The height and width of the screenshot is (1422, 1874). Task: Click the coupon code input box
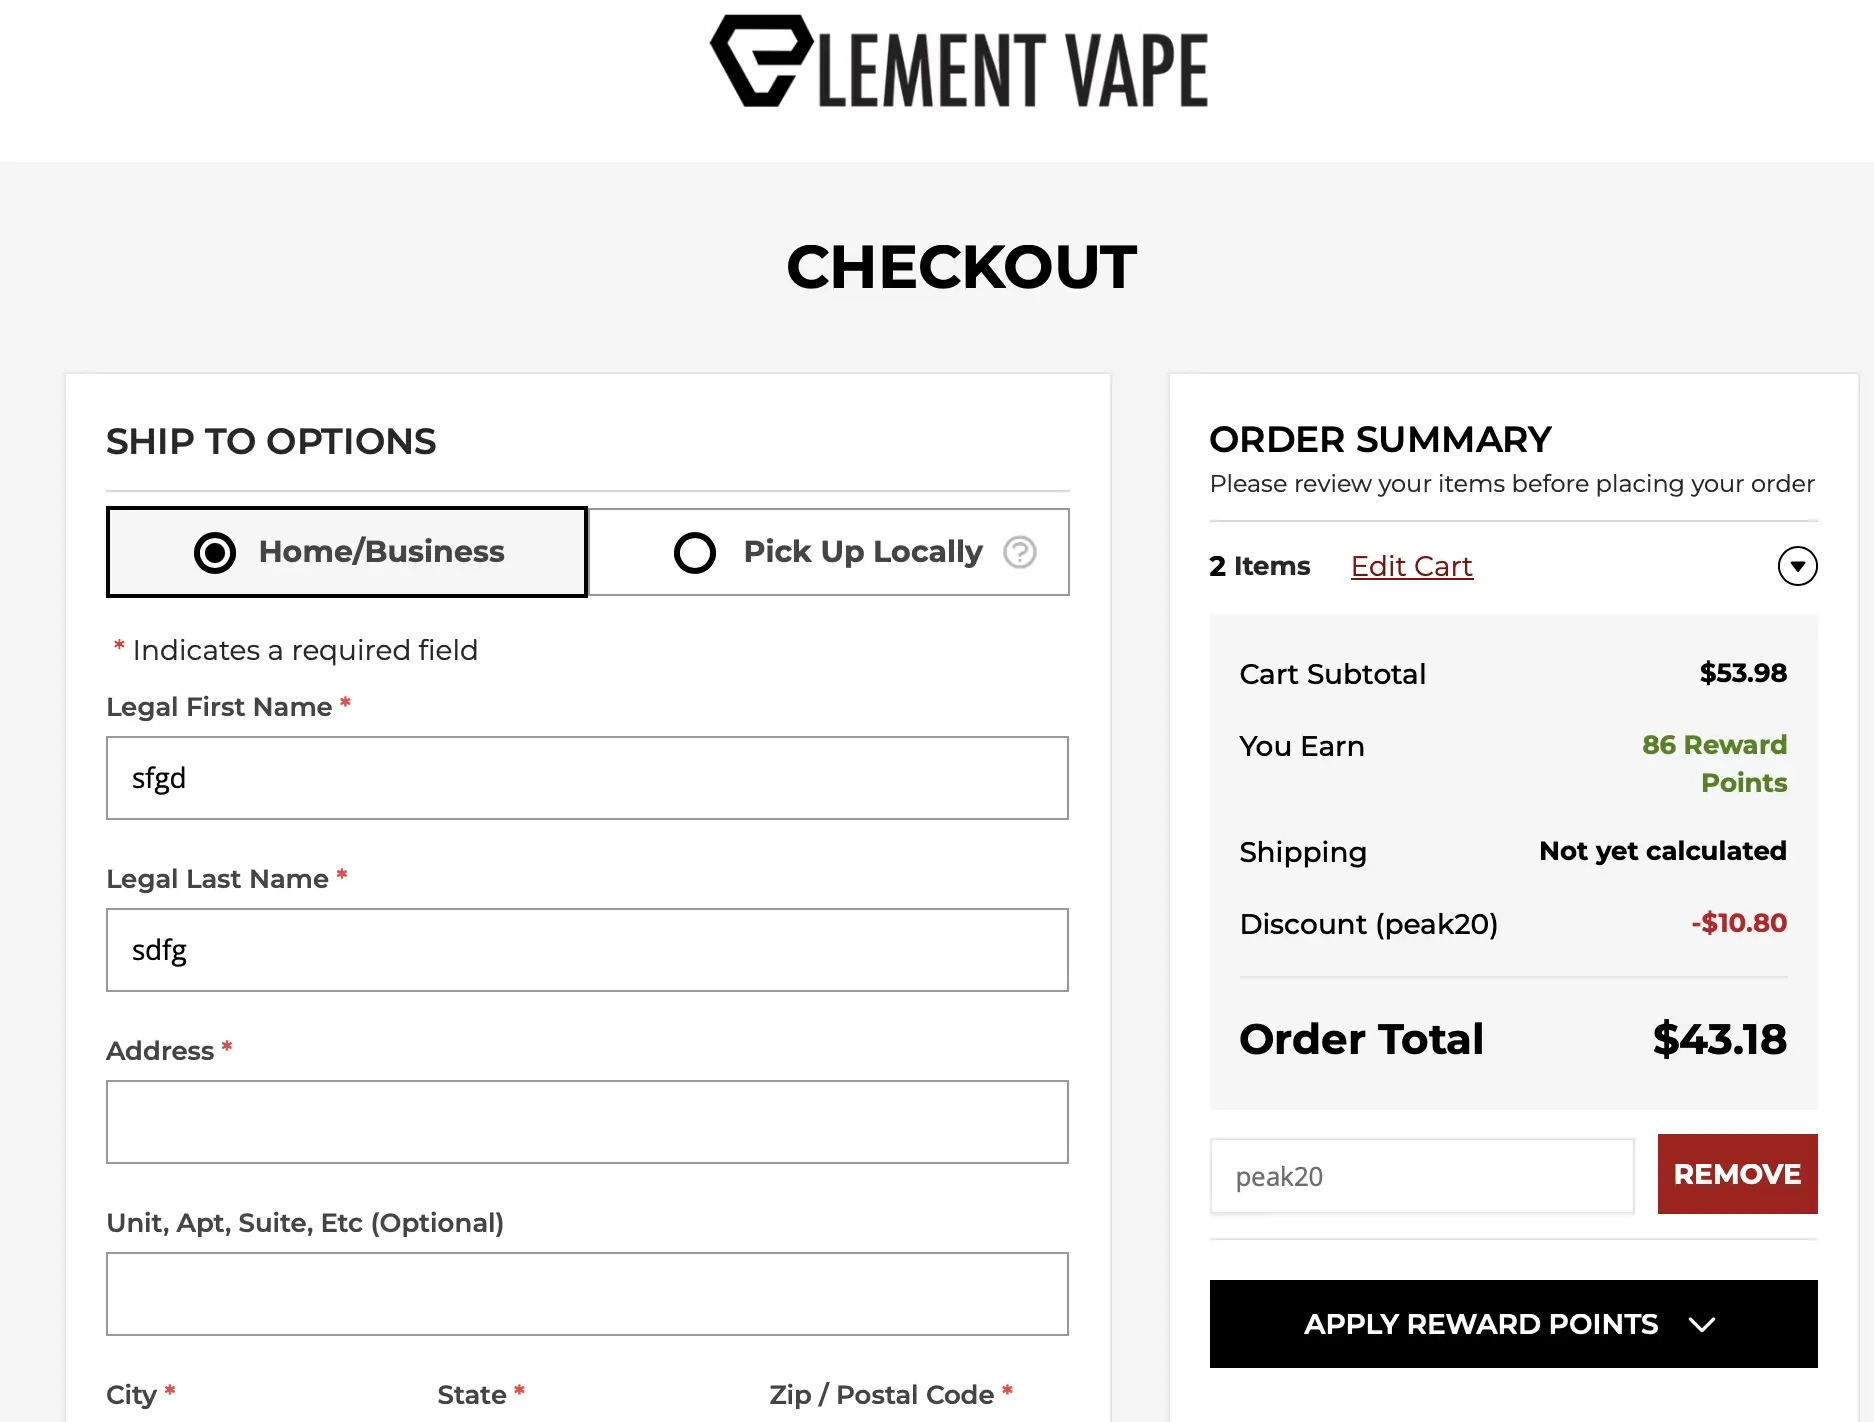pyautogui.click(x=1421, y=1176)
